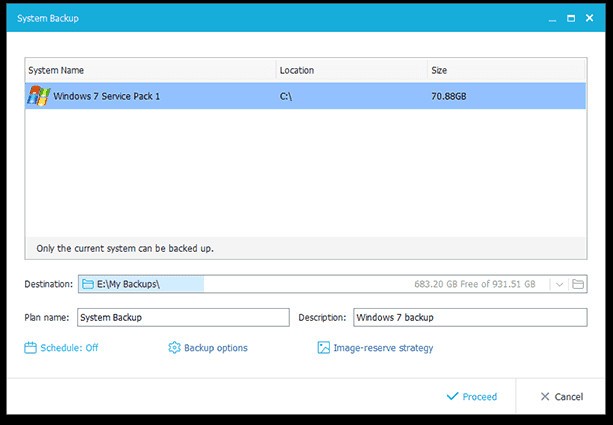This screenshot has width=613, height=425.
Task: Maximize the System Backup window
Action: 571,18
